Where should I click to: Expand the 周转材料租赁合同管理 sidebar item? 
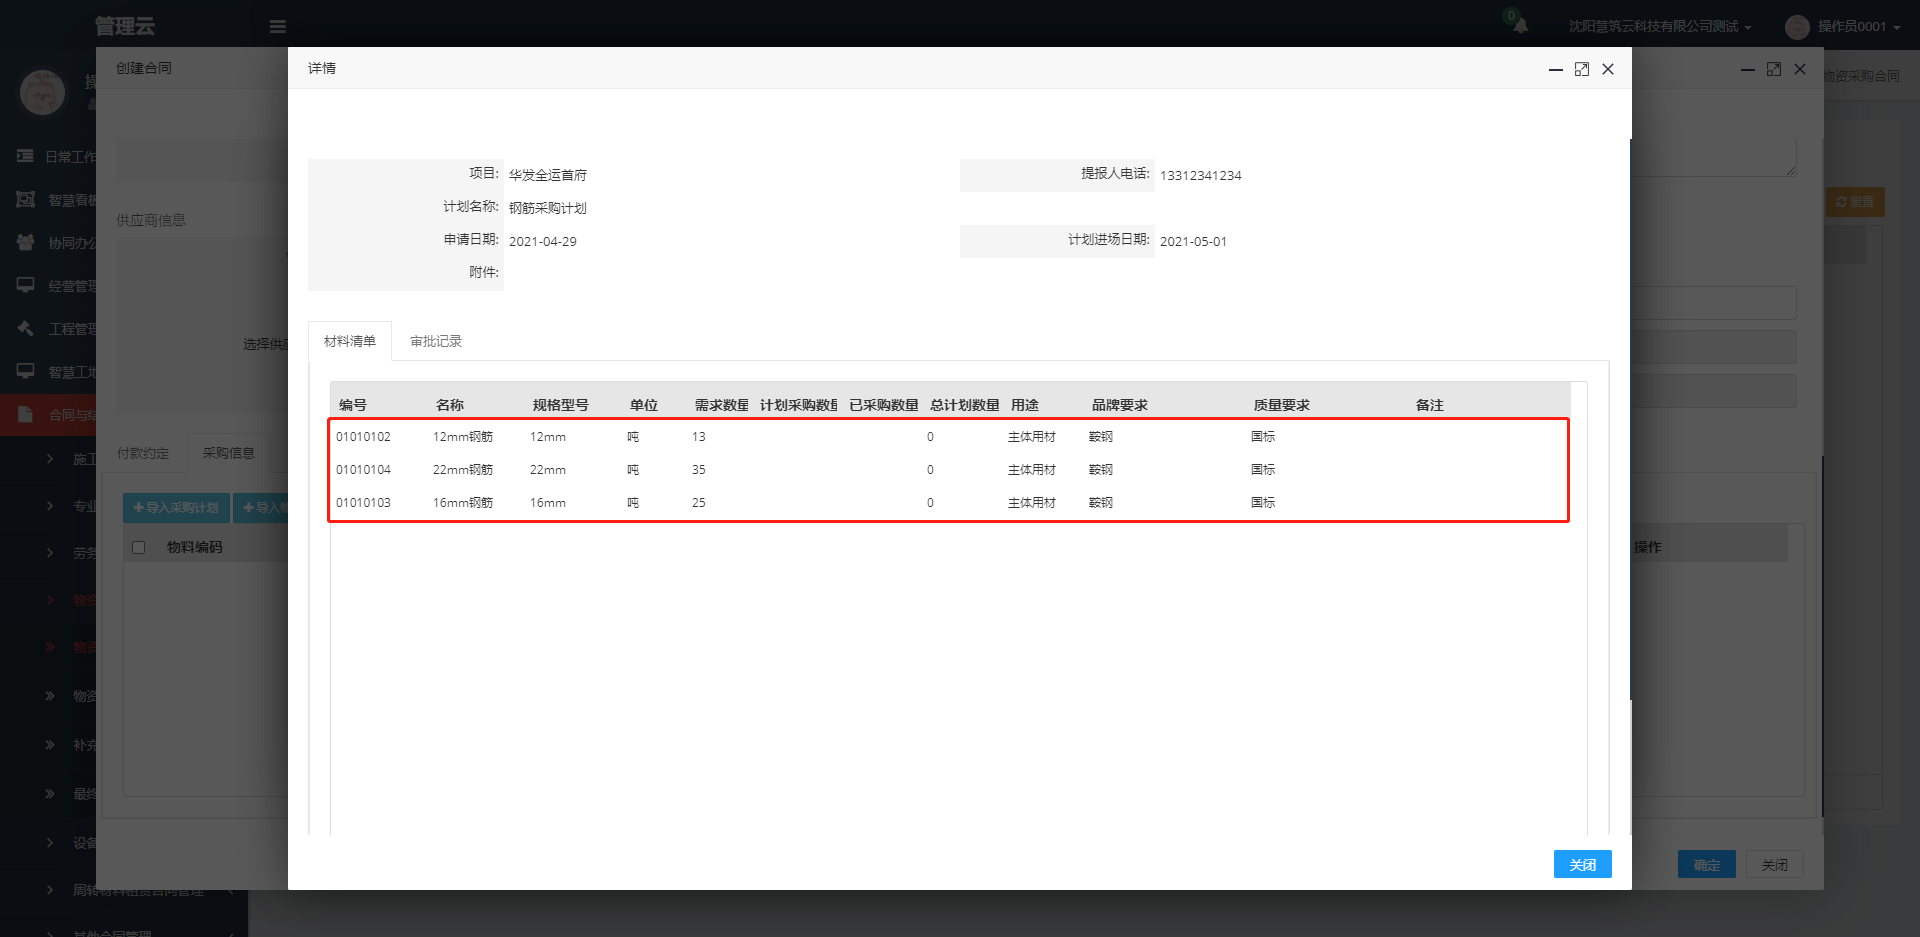(x=138, y=890)
